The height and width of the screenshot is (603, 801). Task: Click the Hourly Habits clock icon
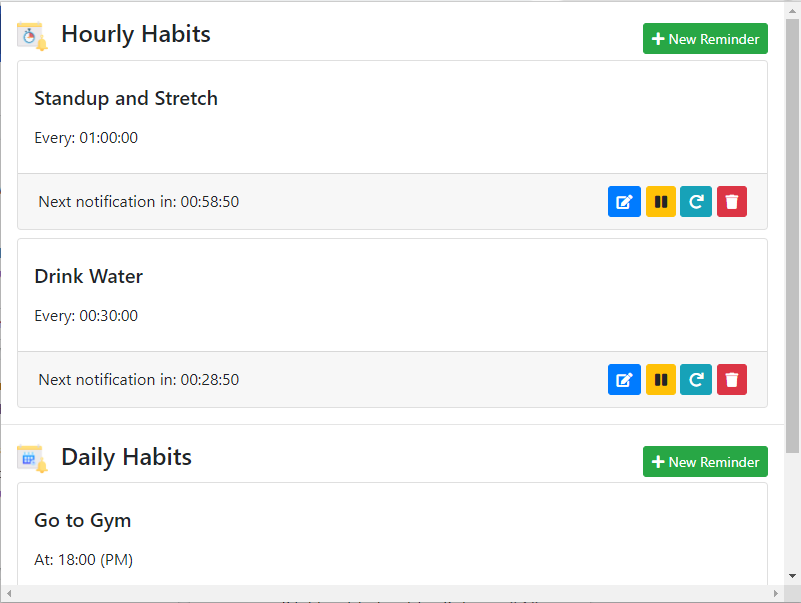tap(32, 36)
